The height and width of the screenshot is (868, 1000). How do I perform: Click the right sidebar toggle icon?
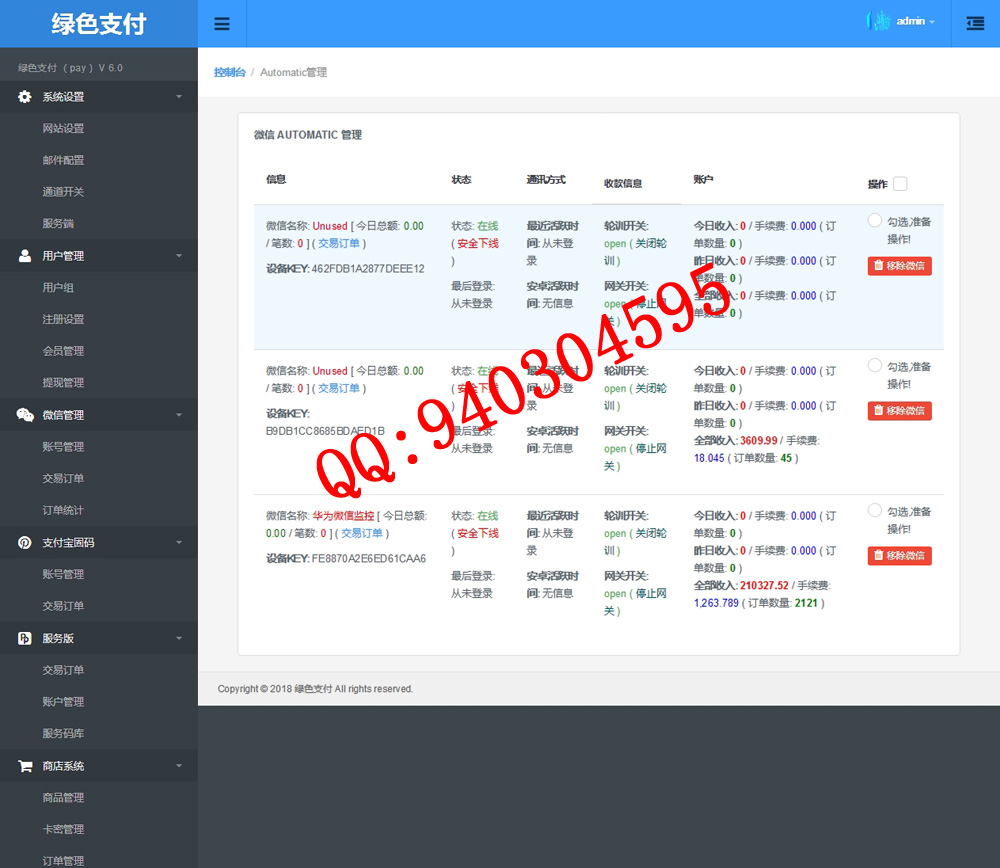tap(975, 24)
